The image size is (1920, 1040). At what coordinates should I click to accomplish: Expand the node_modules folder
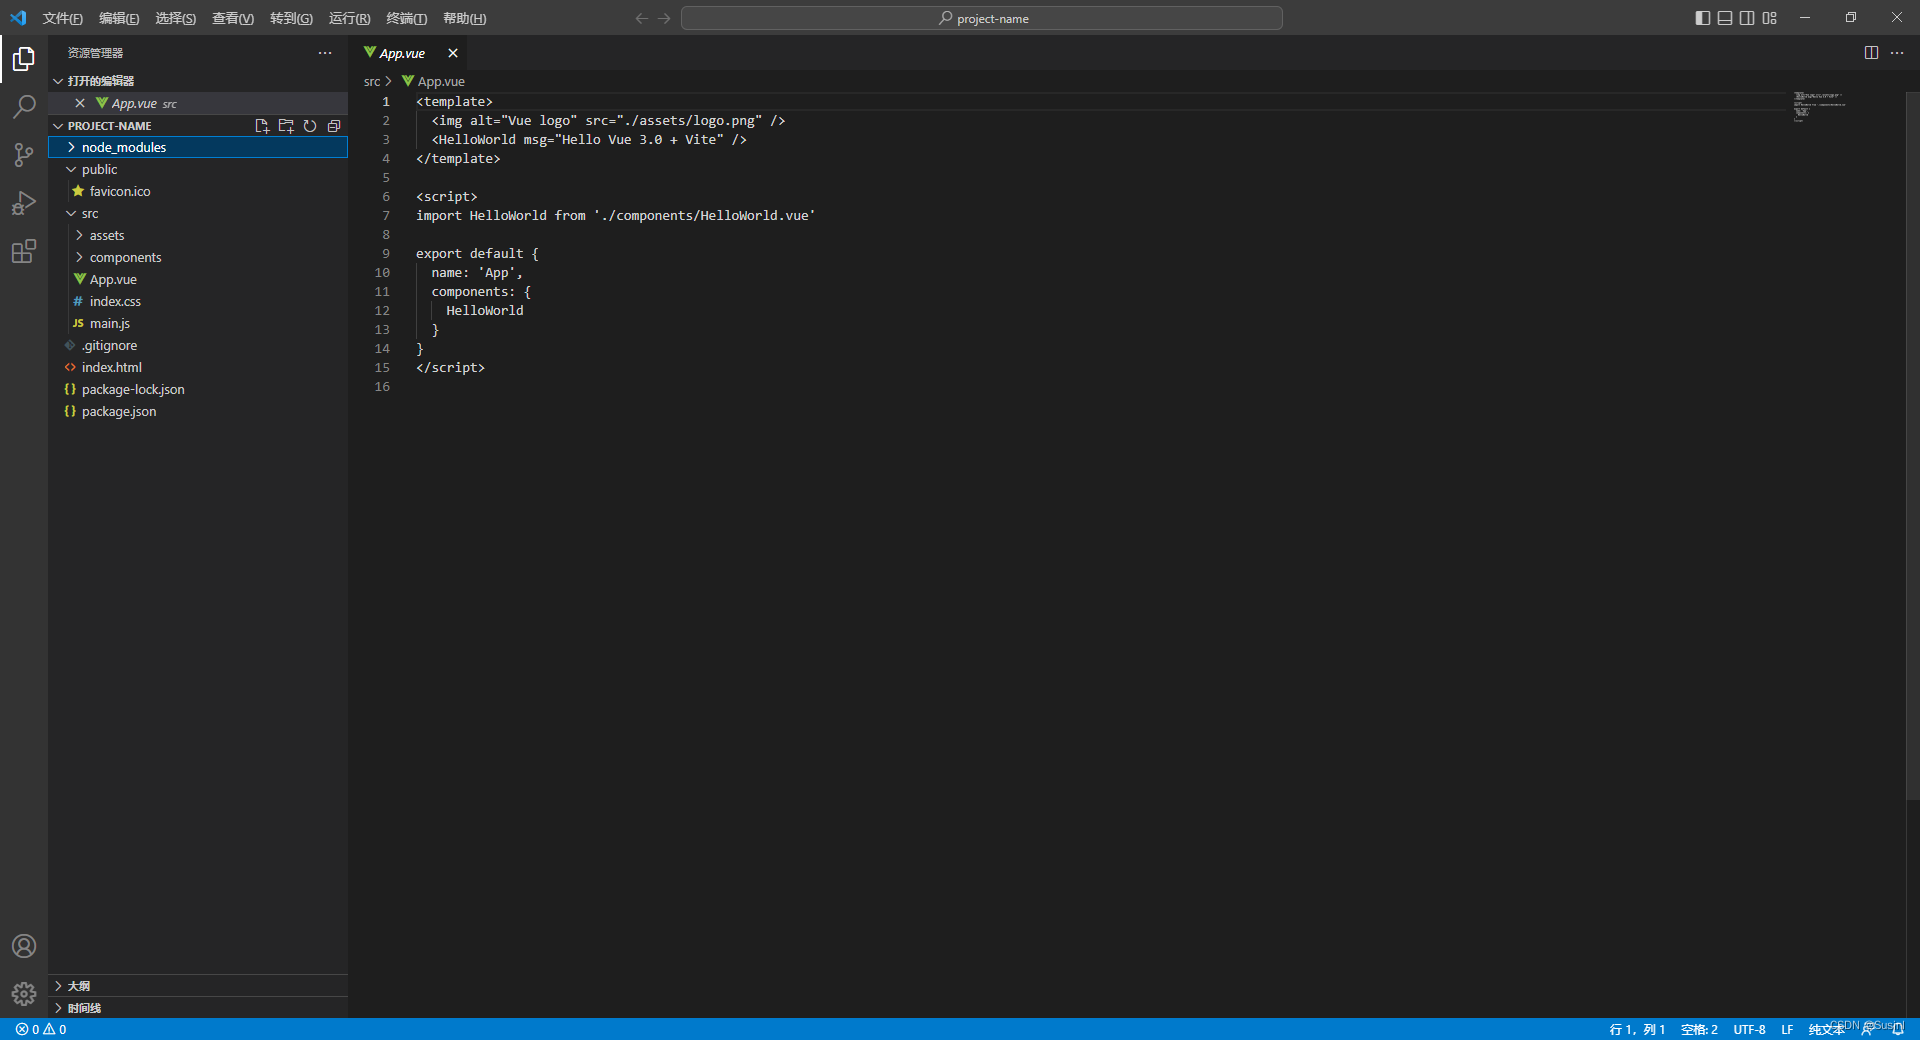(198, 147)
